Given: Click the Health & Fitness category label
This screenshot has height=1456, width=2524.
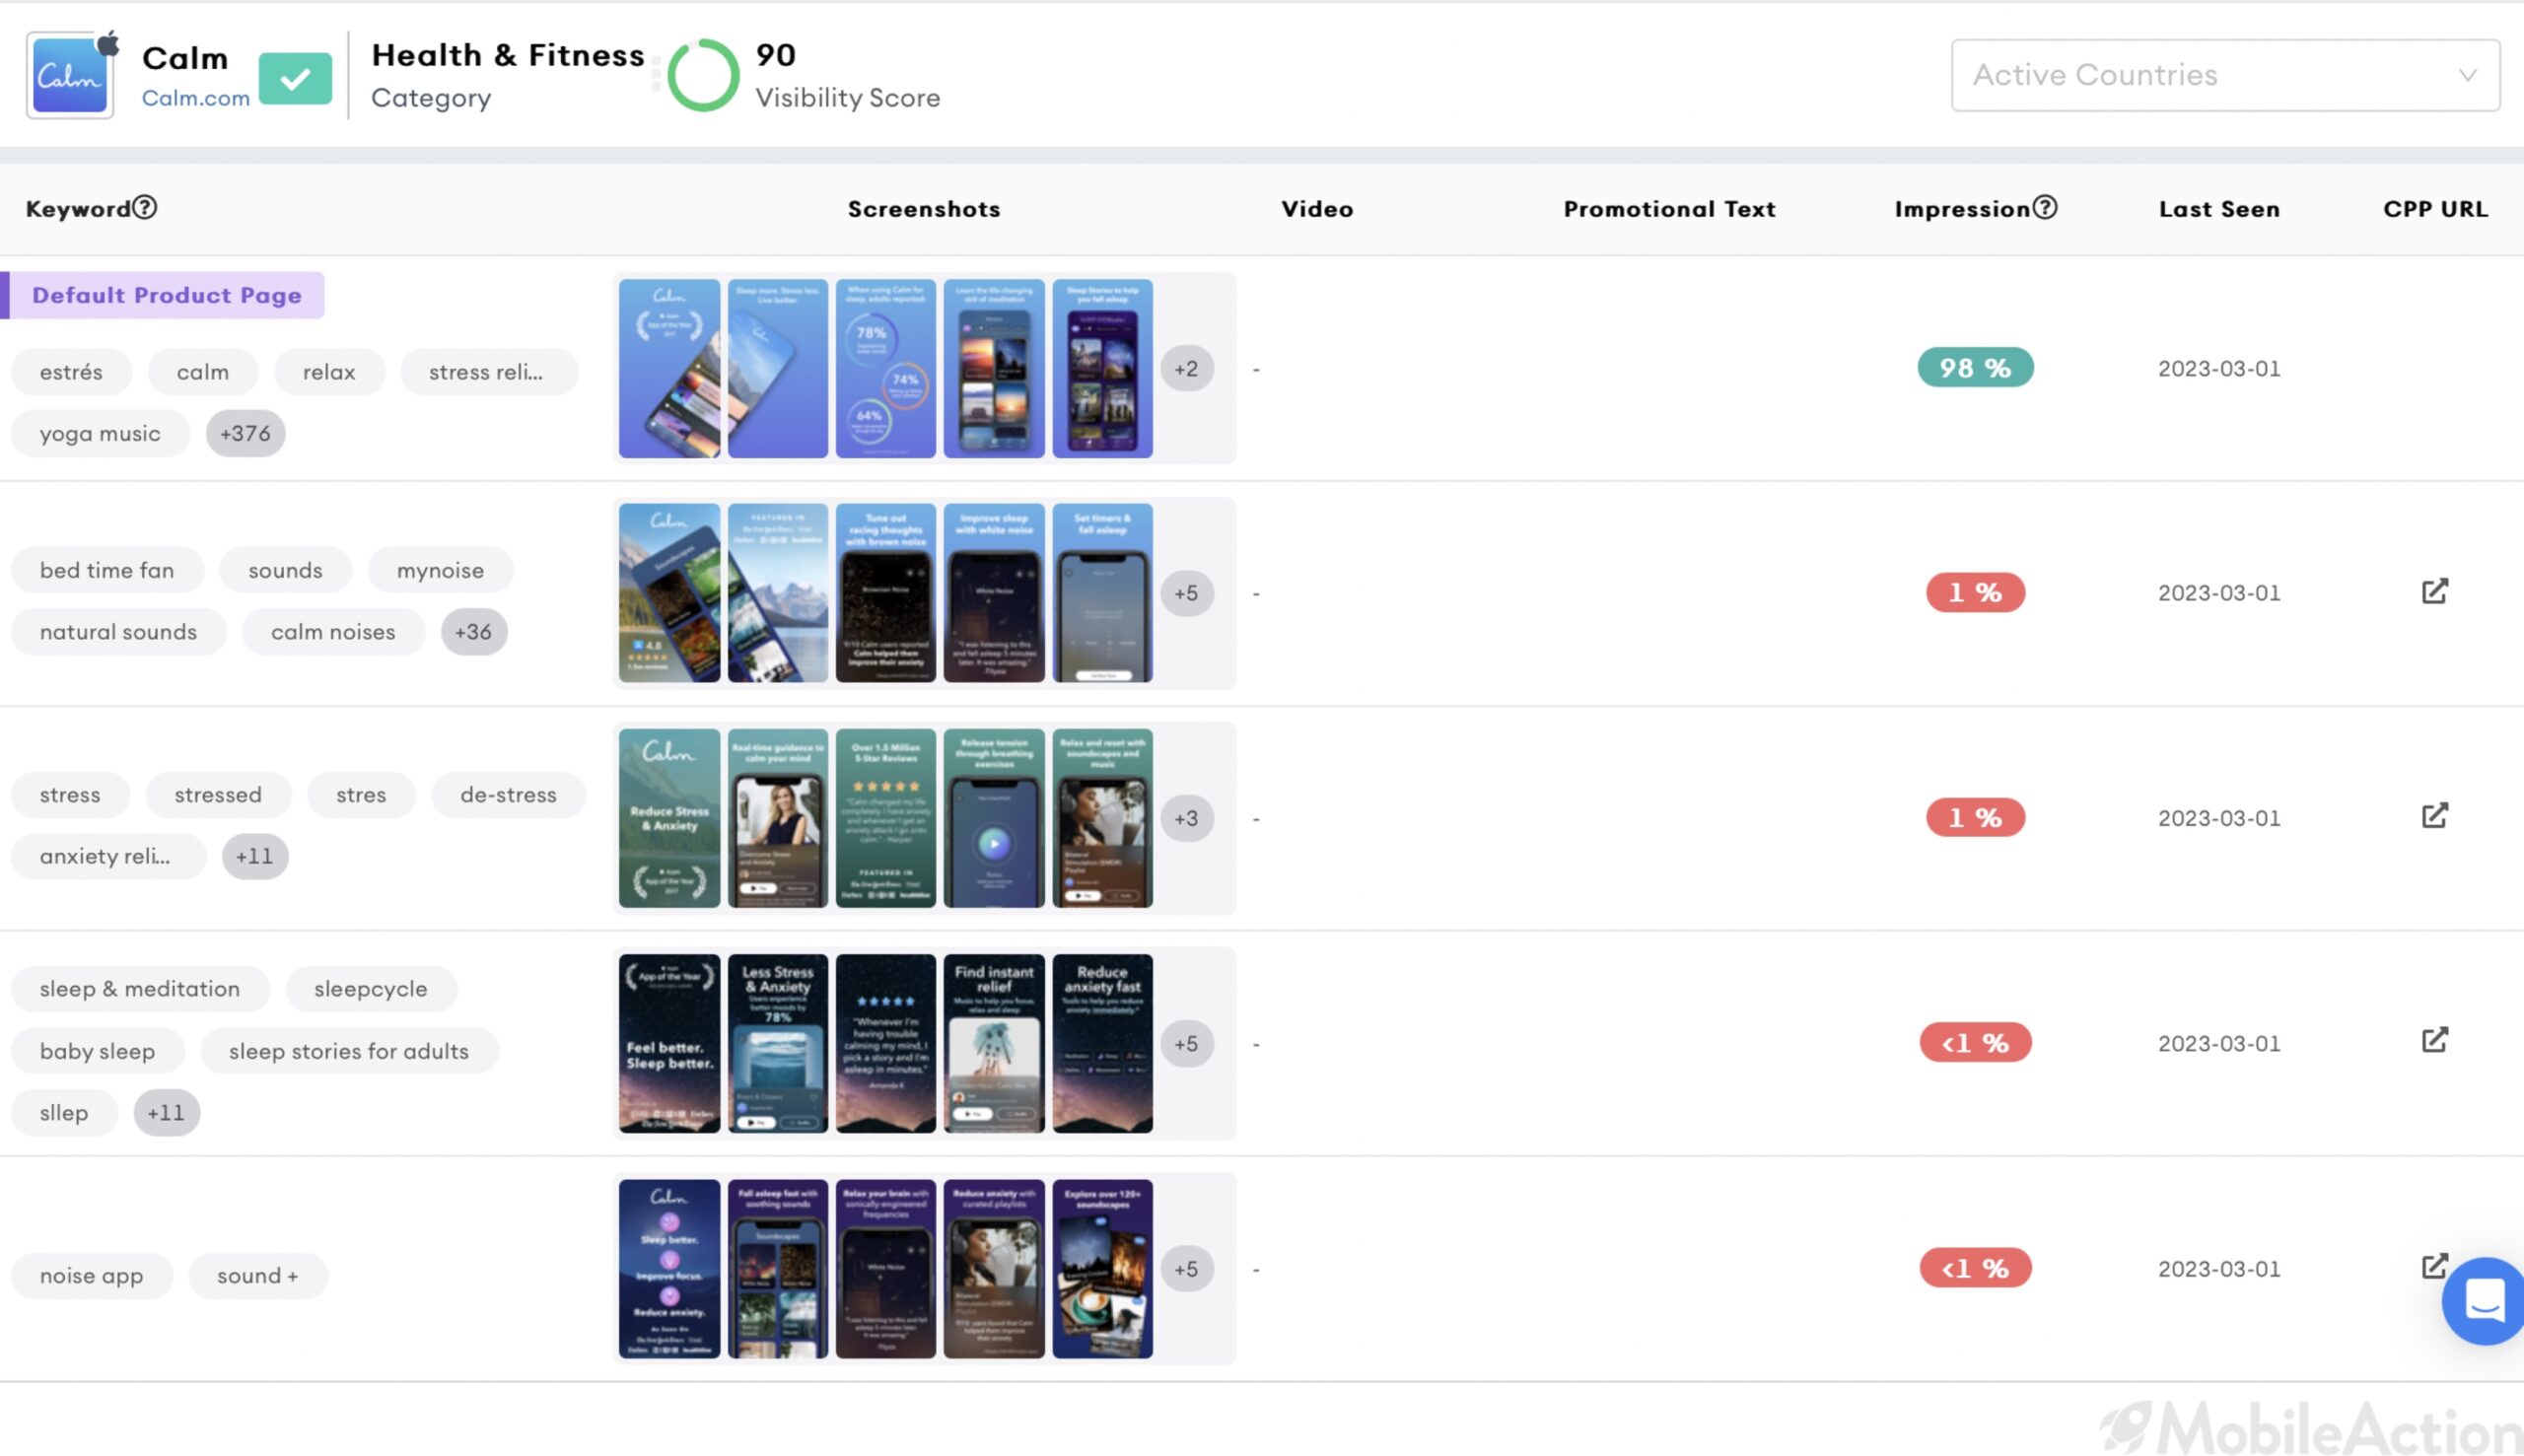Looking at the screenshot, I should [508, 55].
